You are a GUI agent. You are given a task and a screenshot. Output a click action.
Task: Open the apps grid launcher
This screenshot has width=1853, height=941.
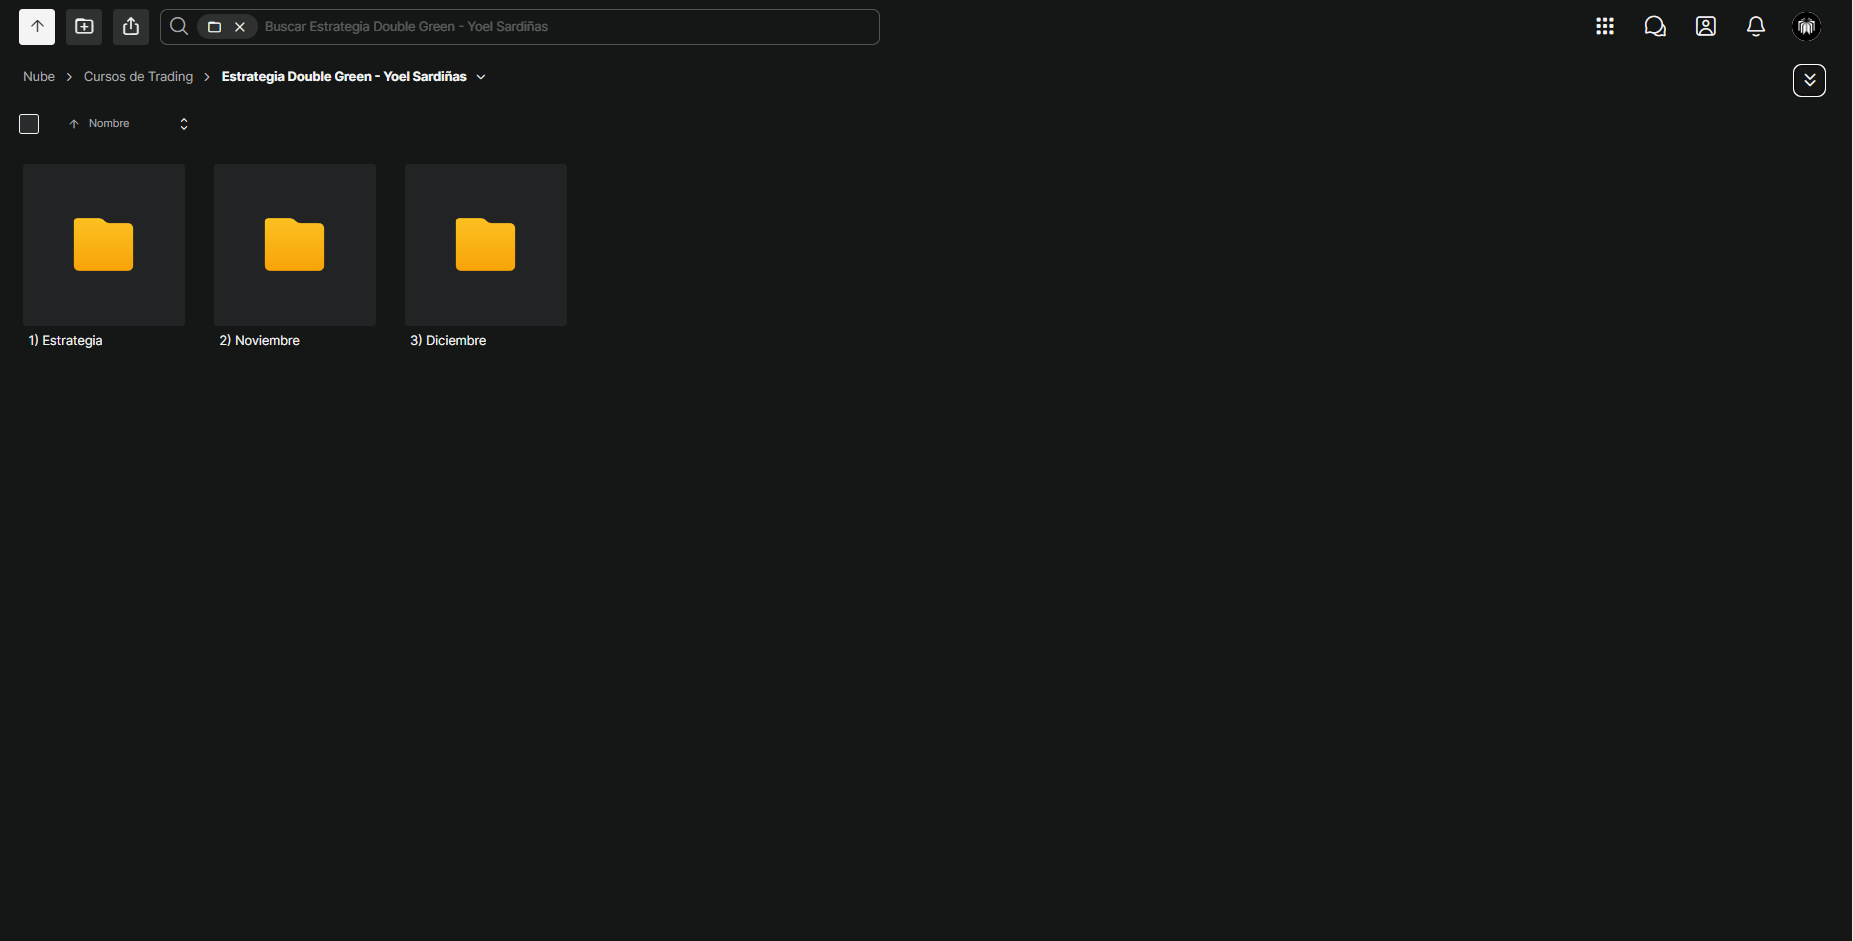coord(1605,27)
